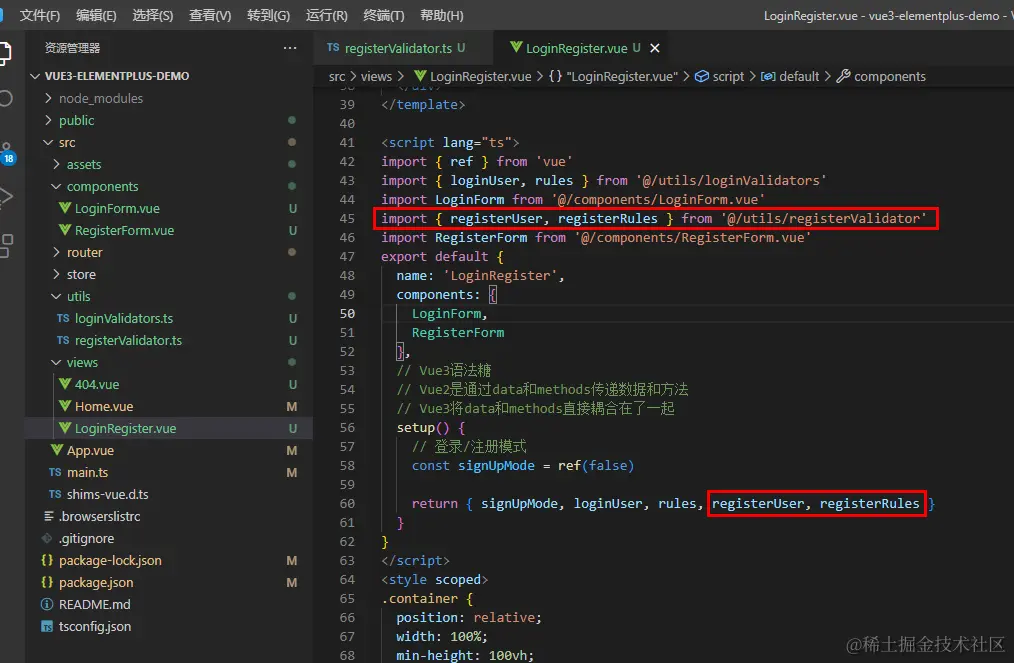Screen dimensions: 1014x663
Task: Click git icon beside .gitignore
Action: click(47, 538)
